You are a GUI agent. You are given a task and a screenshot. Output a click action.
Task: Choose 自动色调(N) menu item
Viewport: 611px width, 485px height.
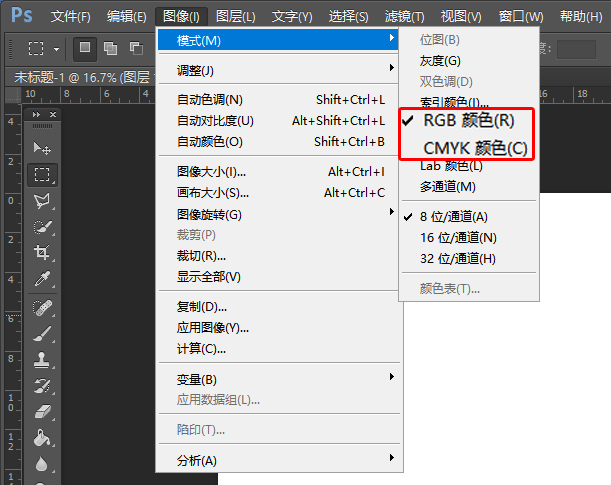(x=278, y=100)
